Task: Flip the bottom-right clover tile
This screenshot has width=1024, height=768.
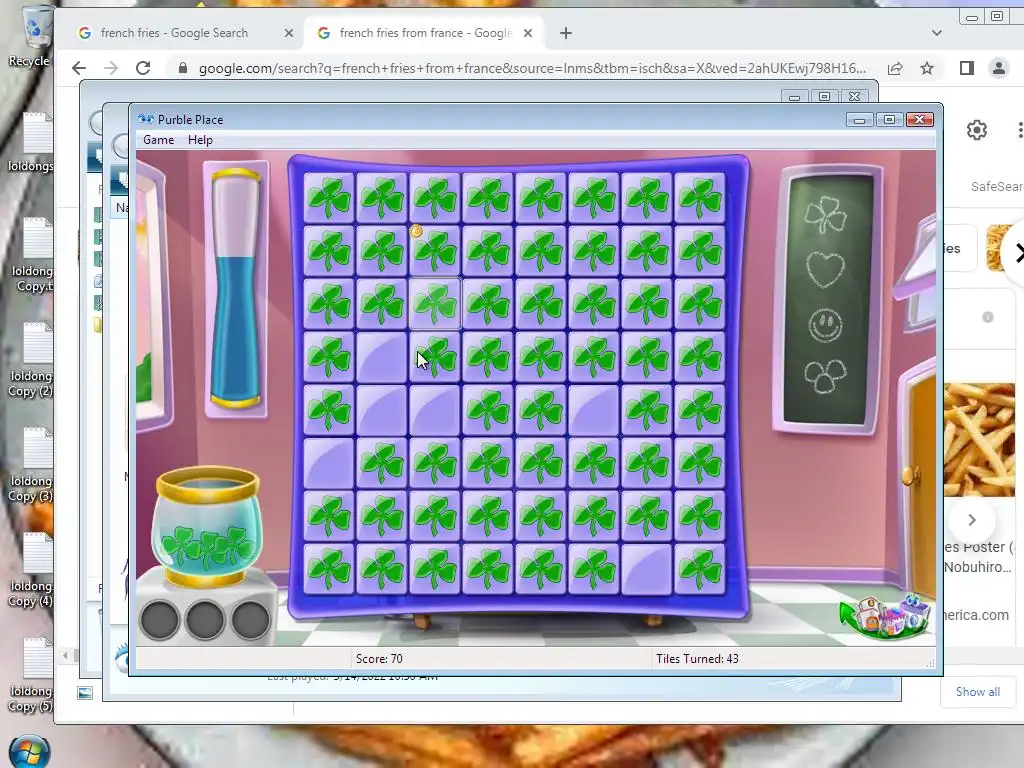Action: click(x=699, y=569)
